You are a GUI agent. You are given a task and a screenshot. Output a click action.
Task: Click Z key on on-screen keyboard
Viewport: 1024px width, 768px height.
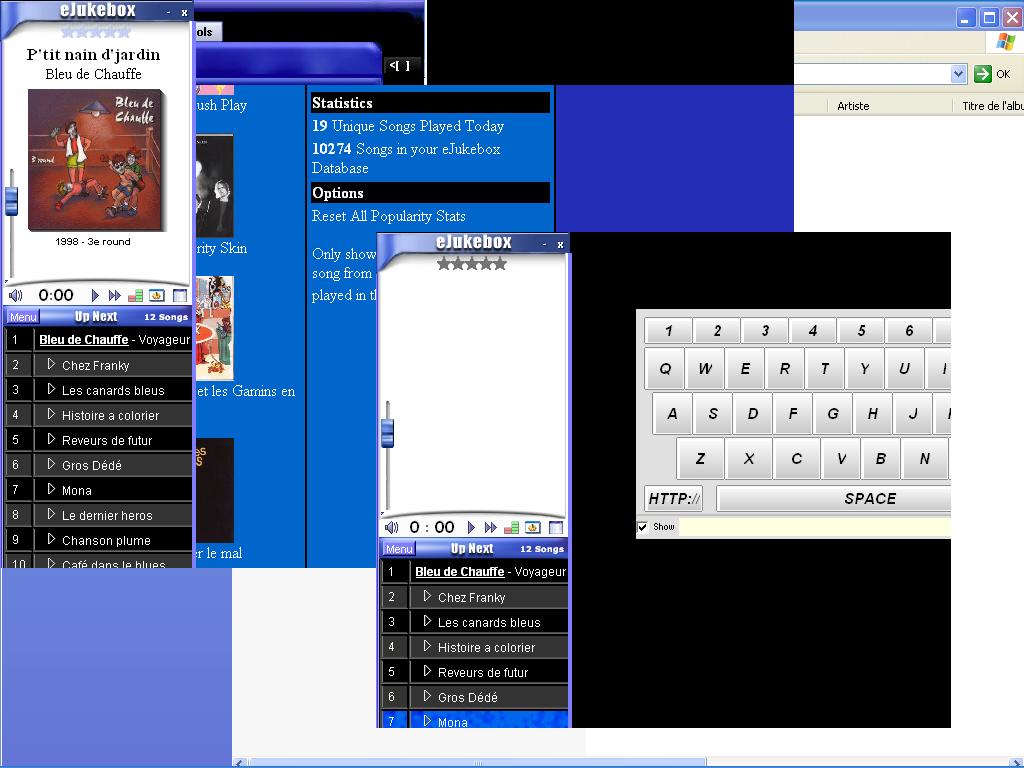coord(700,458)
